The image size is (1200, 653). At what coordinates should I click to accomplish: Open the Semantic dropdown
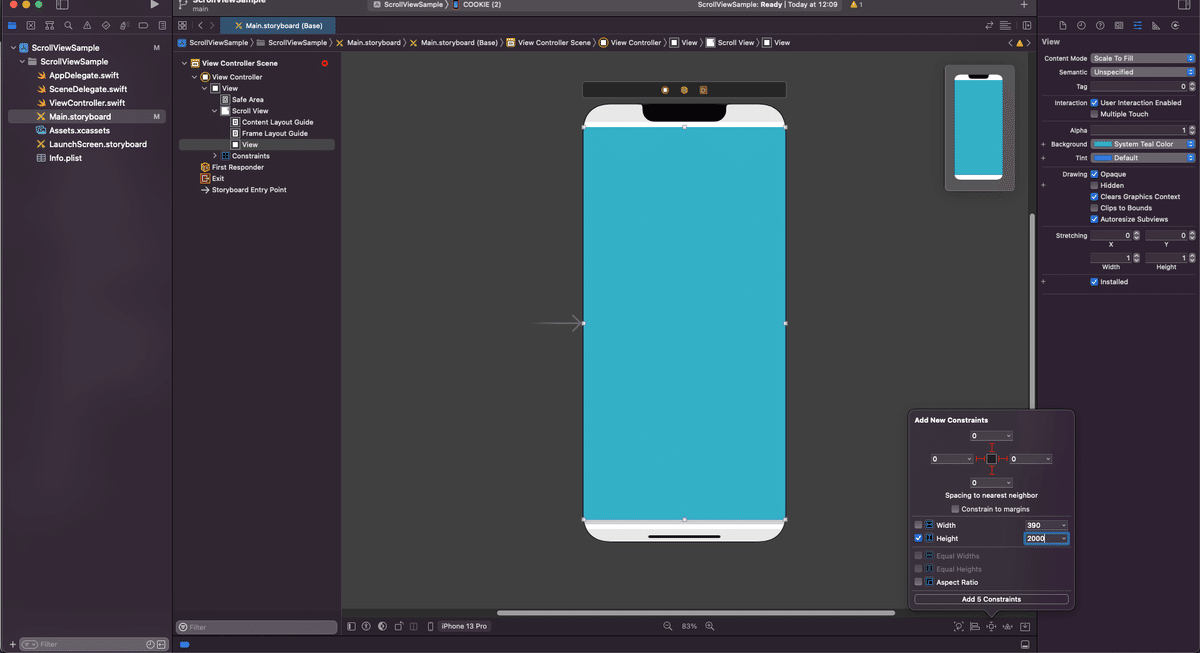pyautogui.click(x=1143, y=72)
